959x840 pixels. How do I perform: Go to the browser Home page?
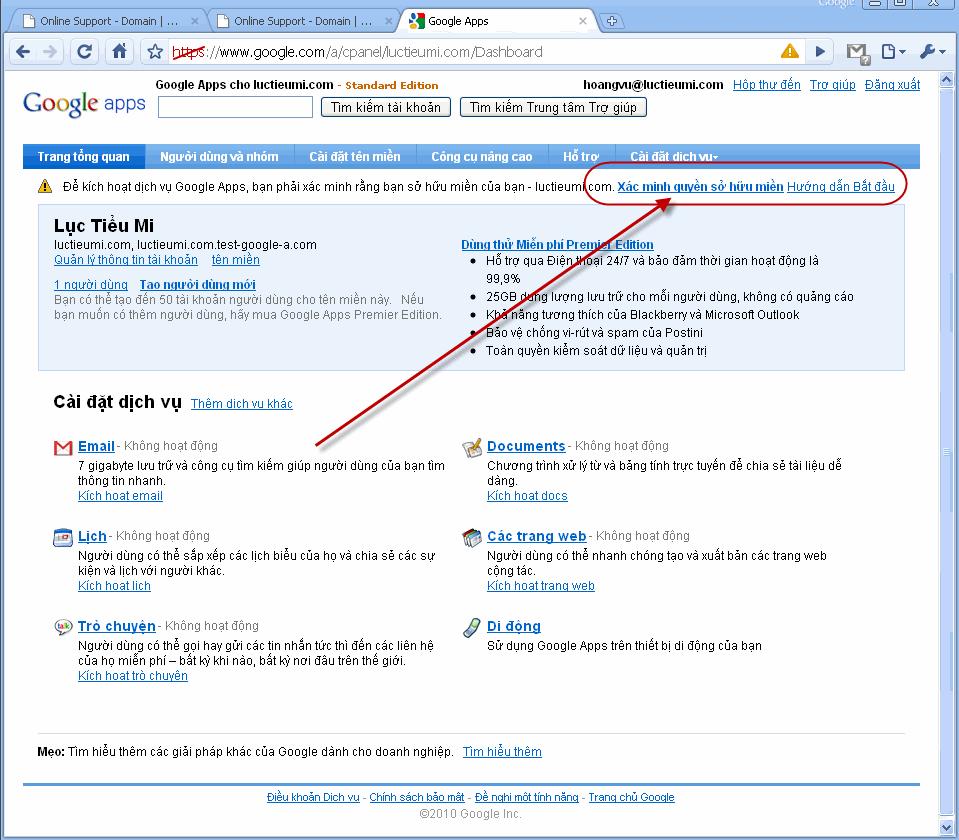[120, 51]
